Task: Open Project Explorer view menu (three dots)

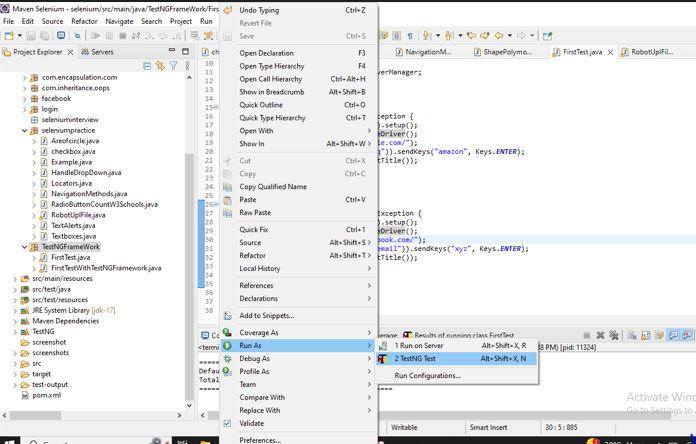Action: pyautogui.click(x=187, y=66)
